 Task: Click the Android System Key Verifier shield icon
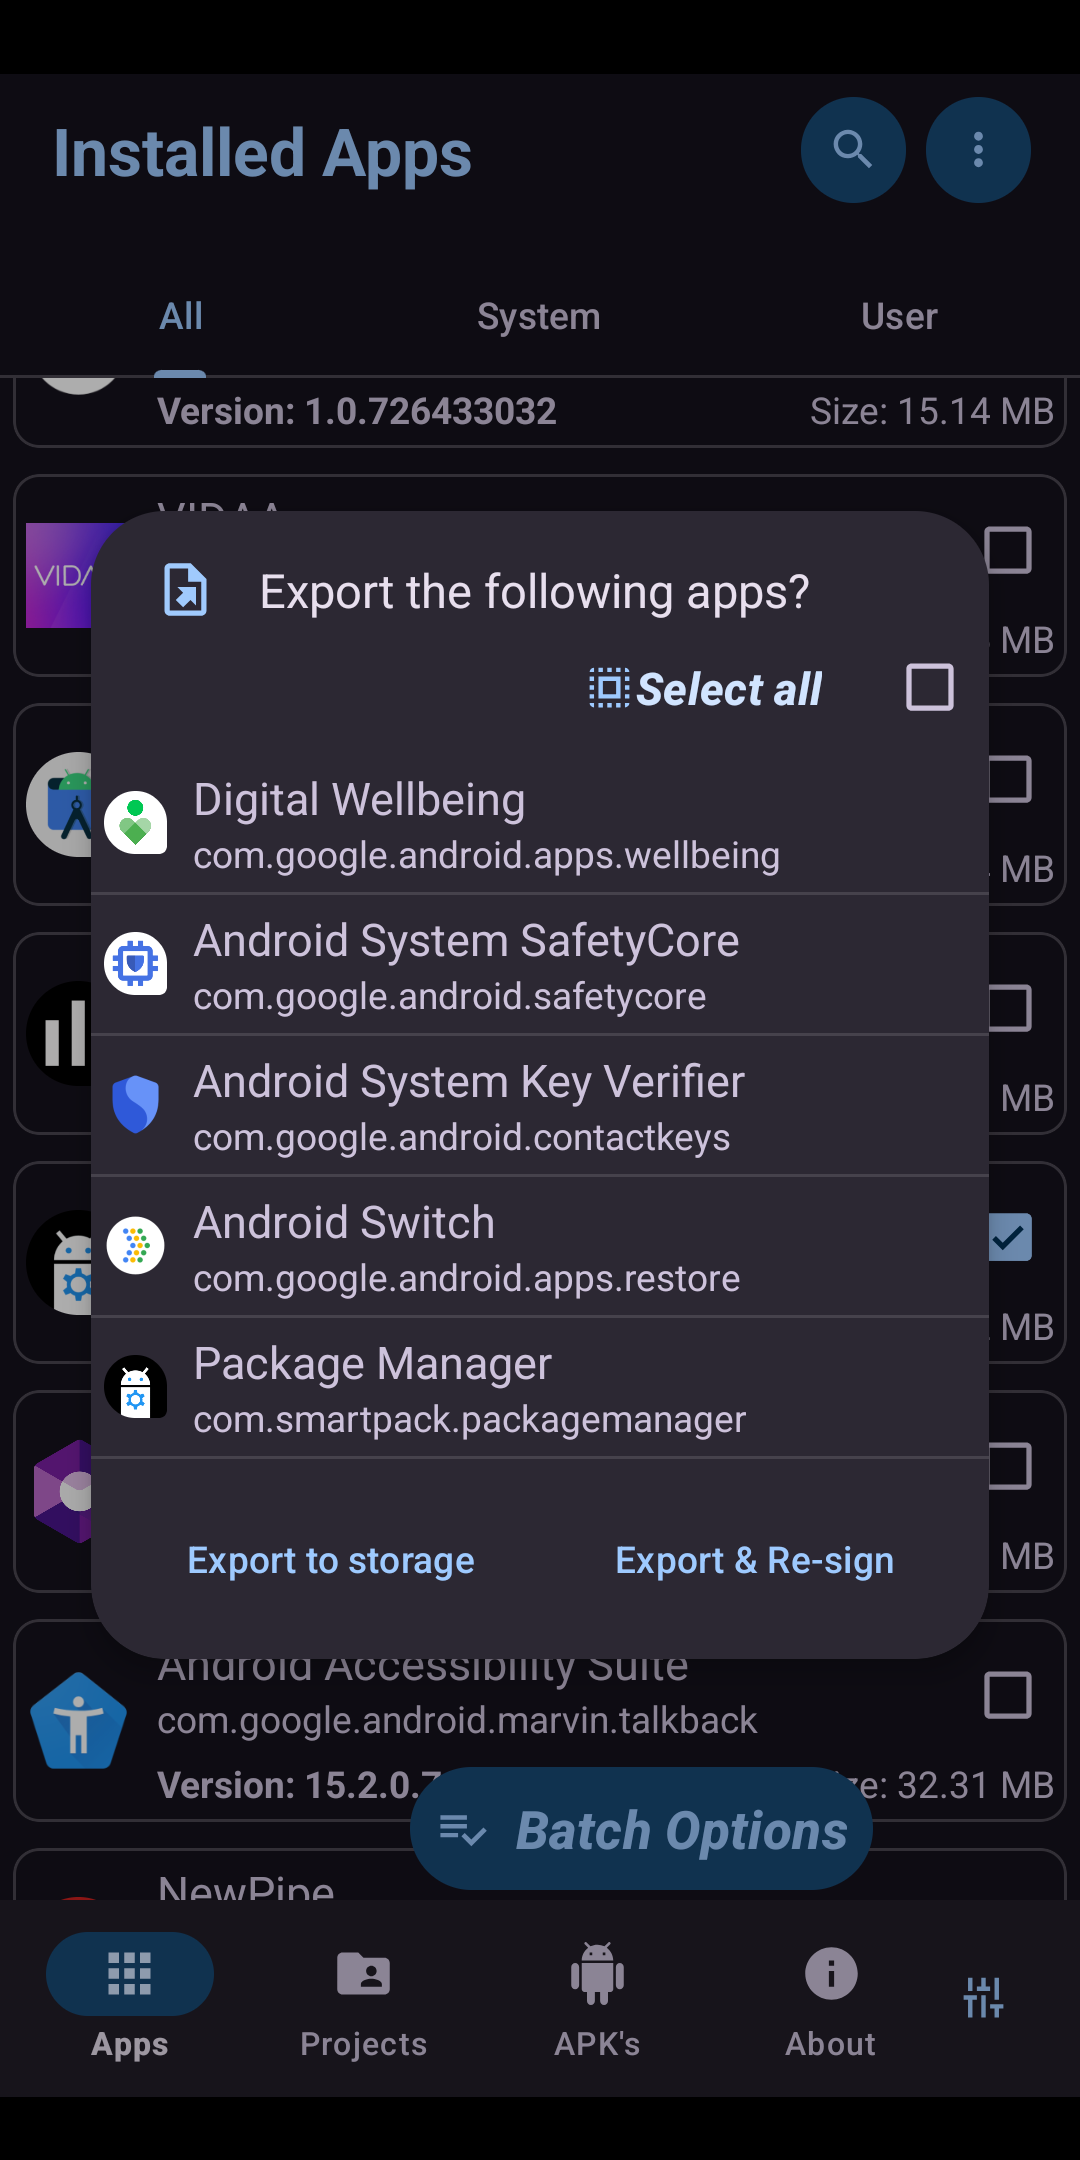[136, 1105]
